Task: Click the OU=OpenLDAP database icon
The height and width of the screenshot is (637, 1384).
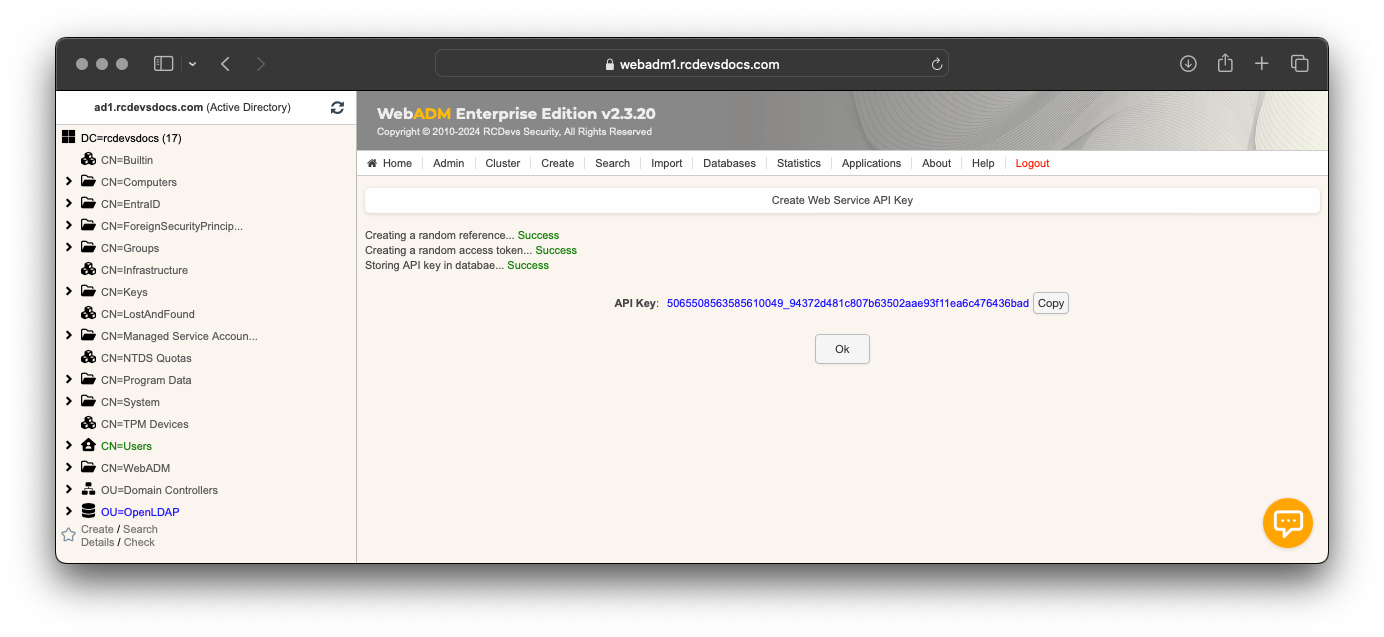Action: tap(89, 512)
